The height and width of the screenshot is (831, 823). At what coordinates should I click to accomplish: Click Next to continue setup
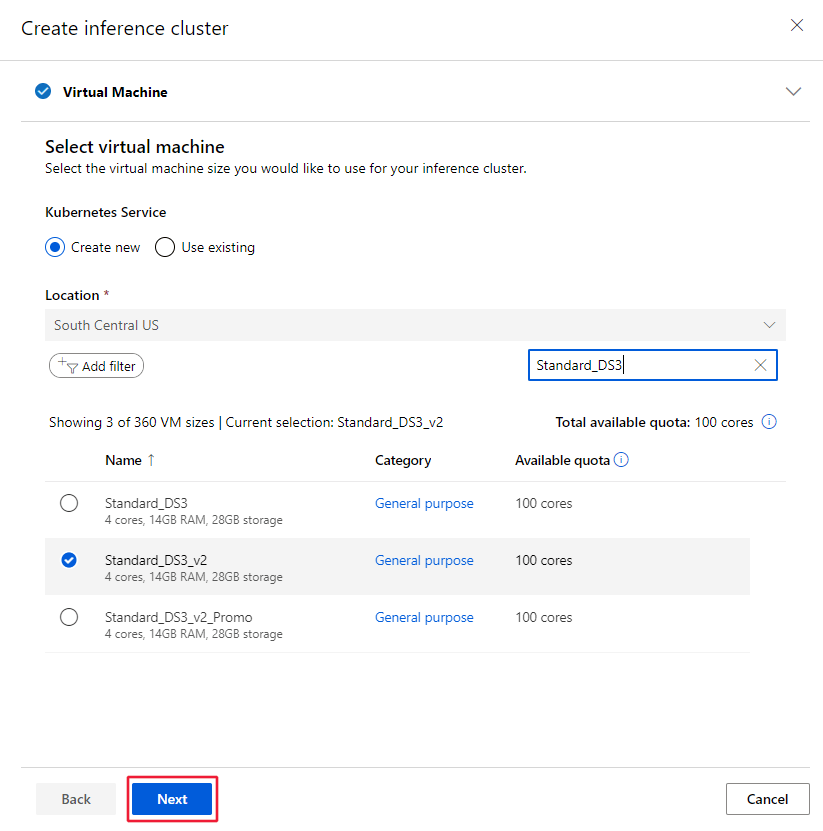tap(171, 798)
